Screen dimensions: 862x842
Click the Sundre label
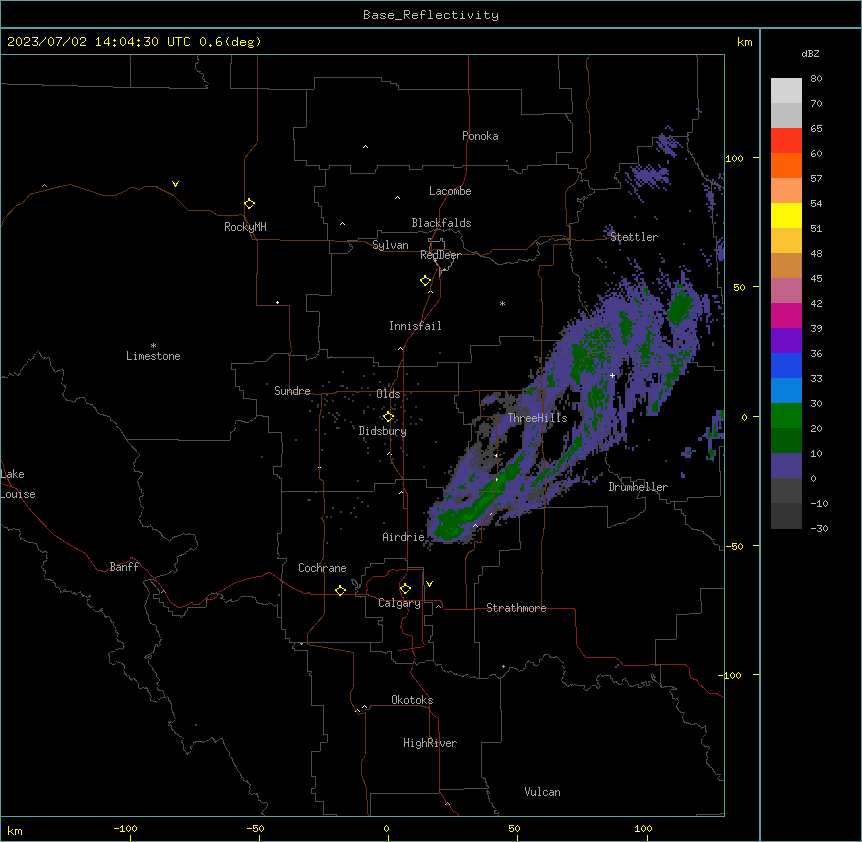pos(292,391)
